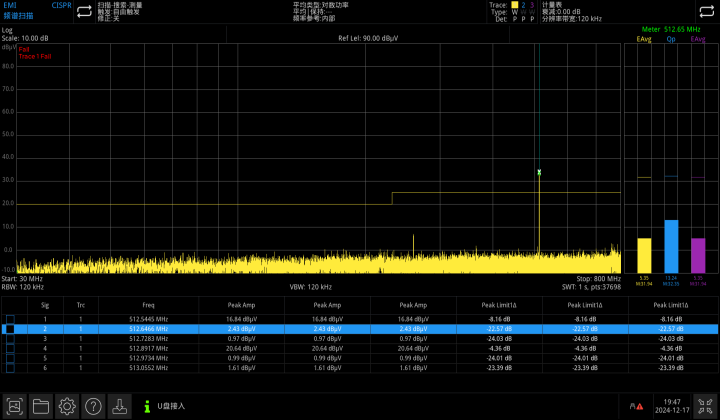Click the Sig column header in table

[44, 304]
